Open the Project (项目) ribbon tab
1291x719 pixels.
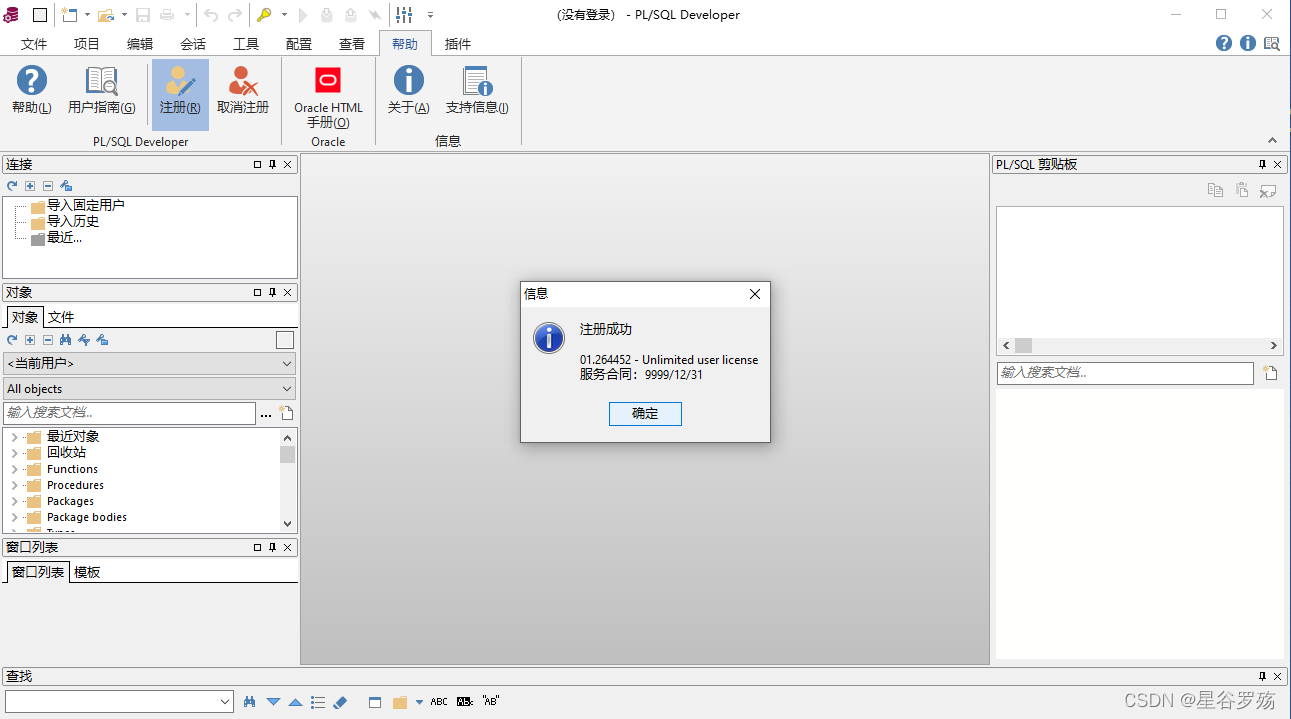87,44
